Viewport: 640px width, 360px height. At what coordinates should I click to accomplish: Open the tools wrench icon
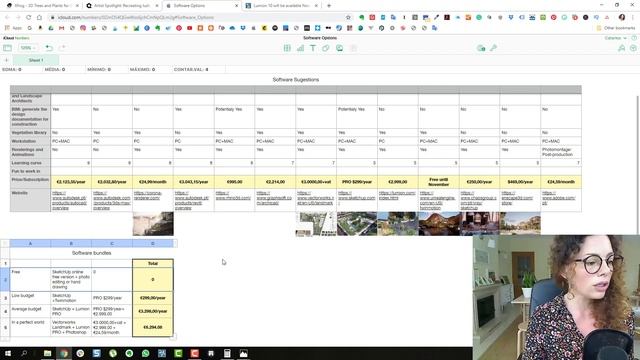[493, 48]
